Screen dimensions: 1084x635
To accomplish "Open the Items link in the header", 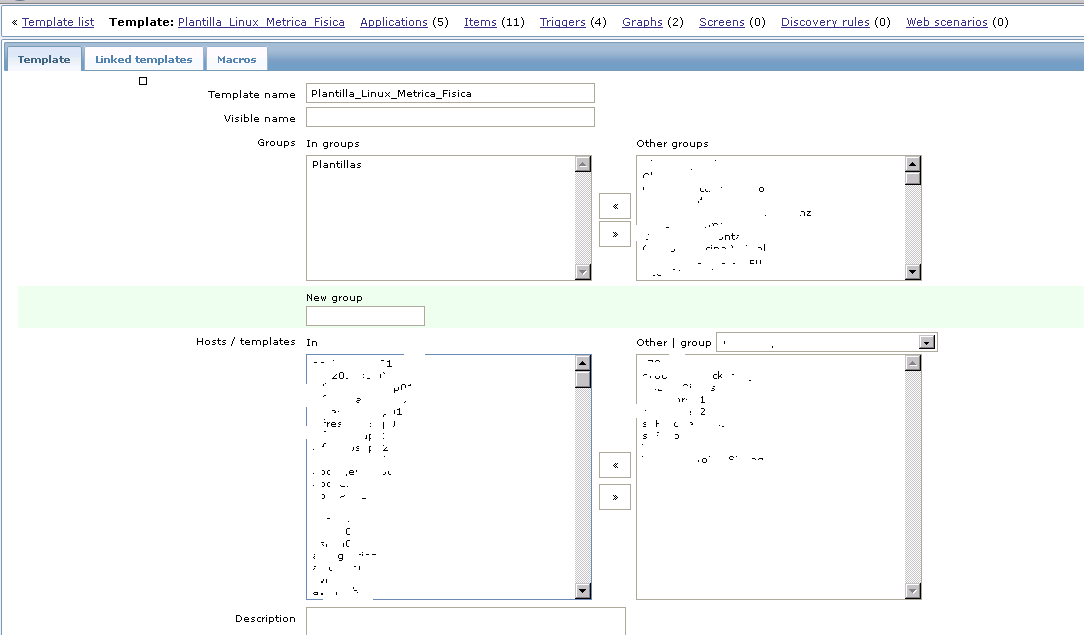I will [480, 22].
